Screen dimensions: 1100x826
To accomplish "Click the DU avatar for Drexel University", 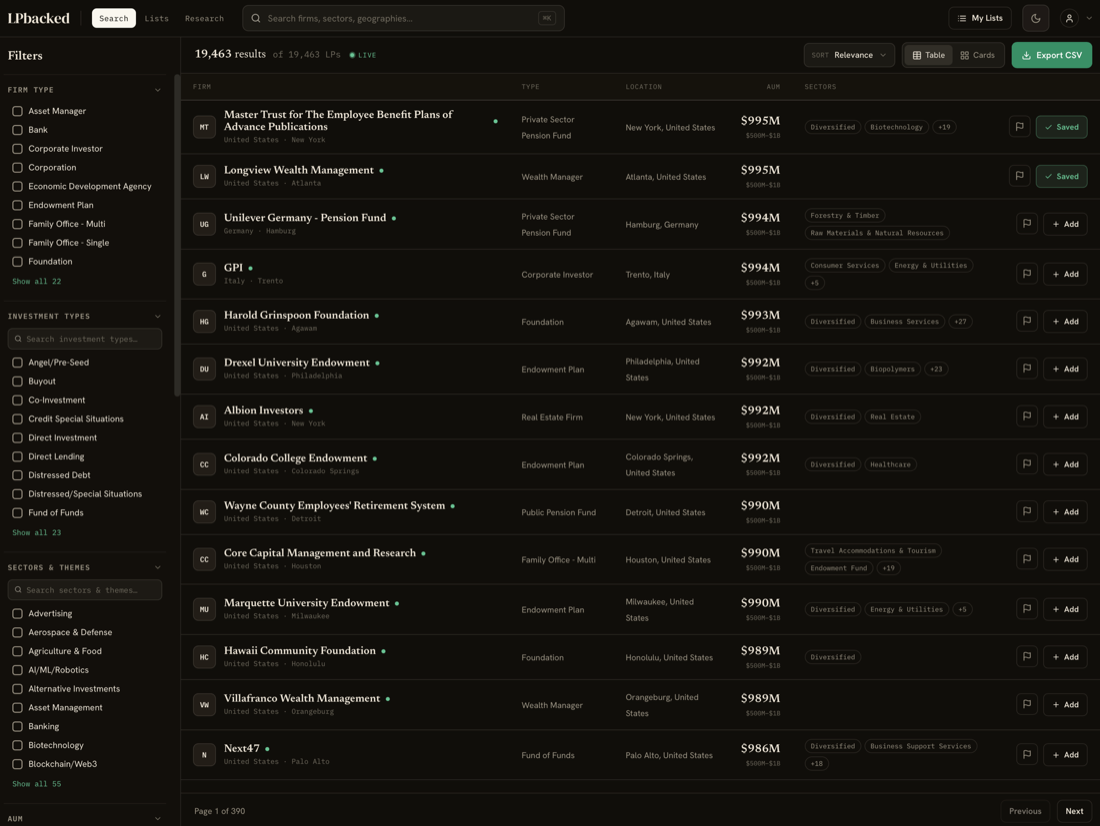I will 204,368.
